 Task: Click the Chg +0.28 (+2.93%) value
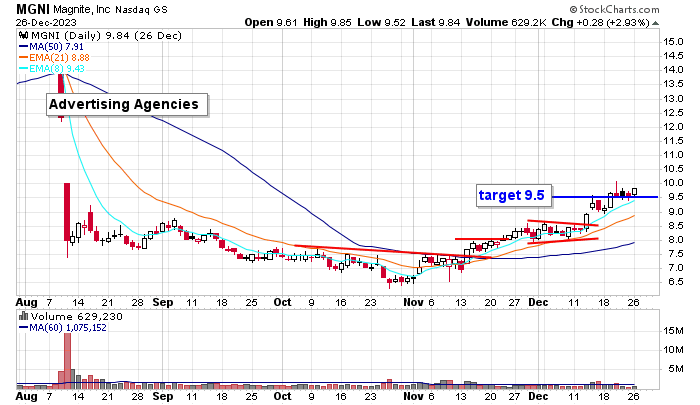600,22
